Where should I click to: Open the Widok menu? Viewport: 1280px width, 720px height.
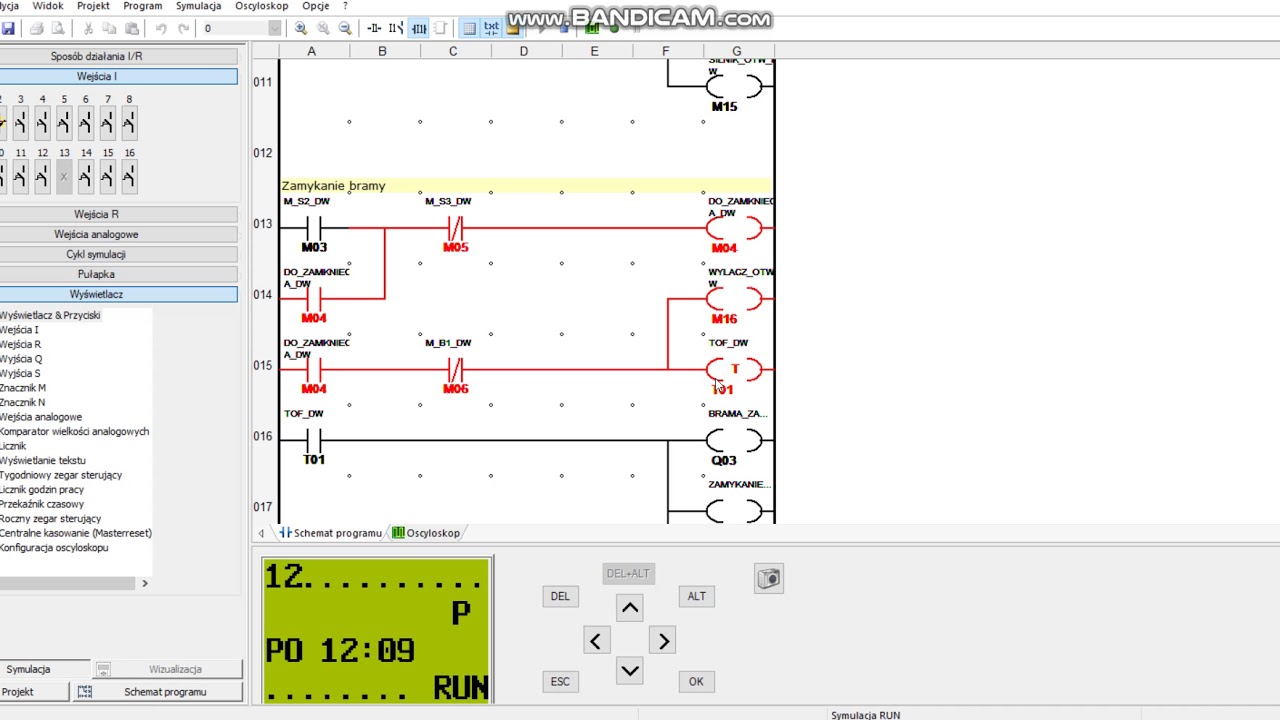pyautogui.click(x=48, y=6)
